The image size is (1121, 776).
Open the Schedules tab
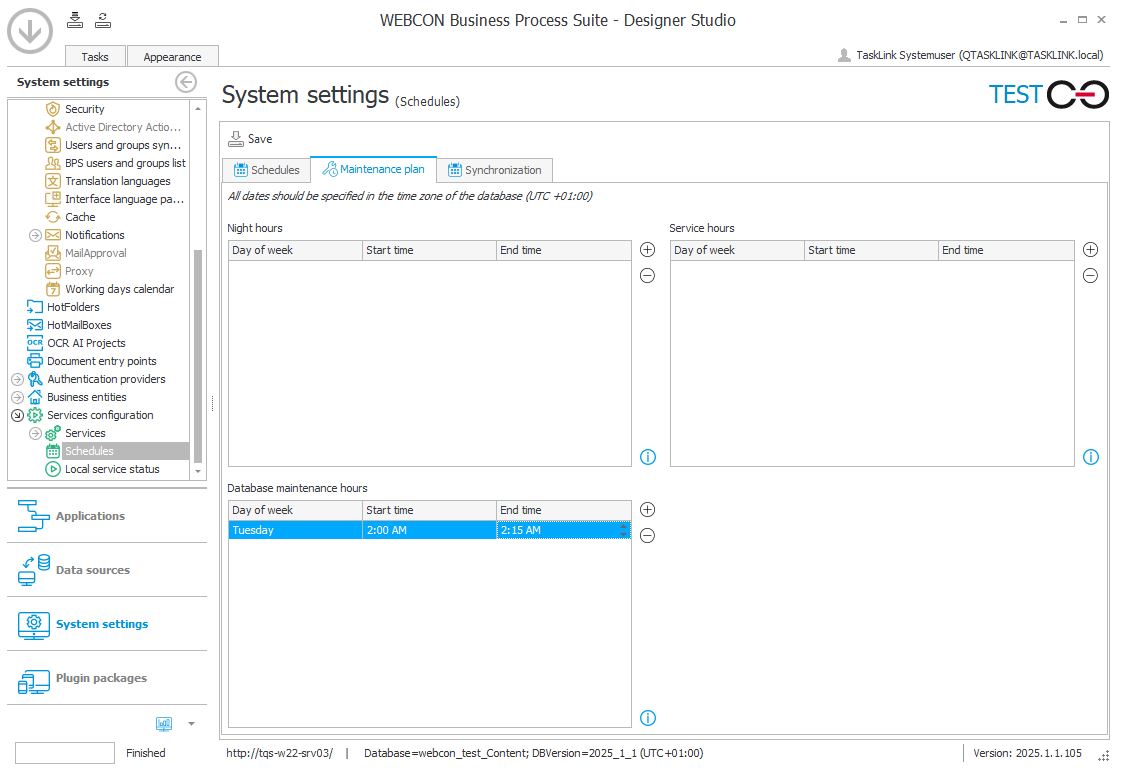pyautogui.click(x=267, y=170)
